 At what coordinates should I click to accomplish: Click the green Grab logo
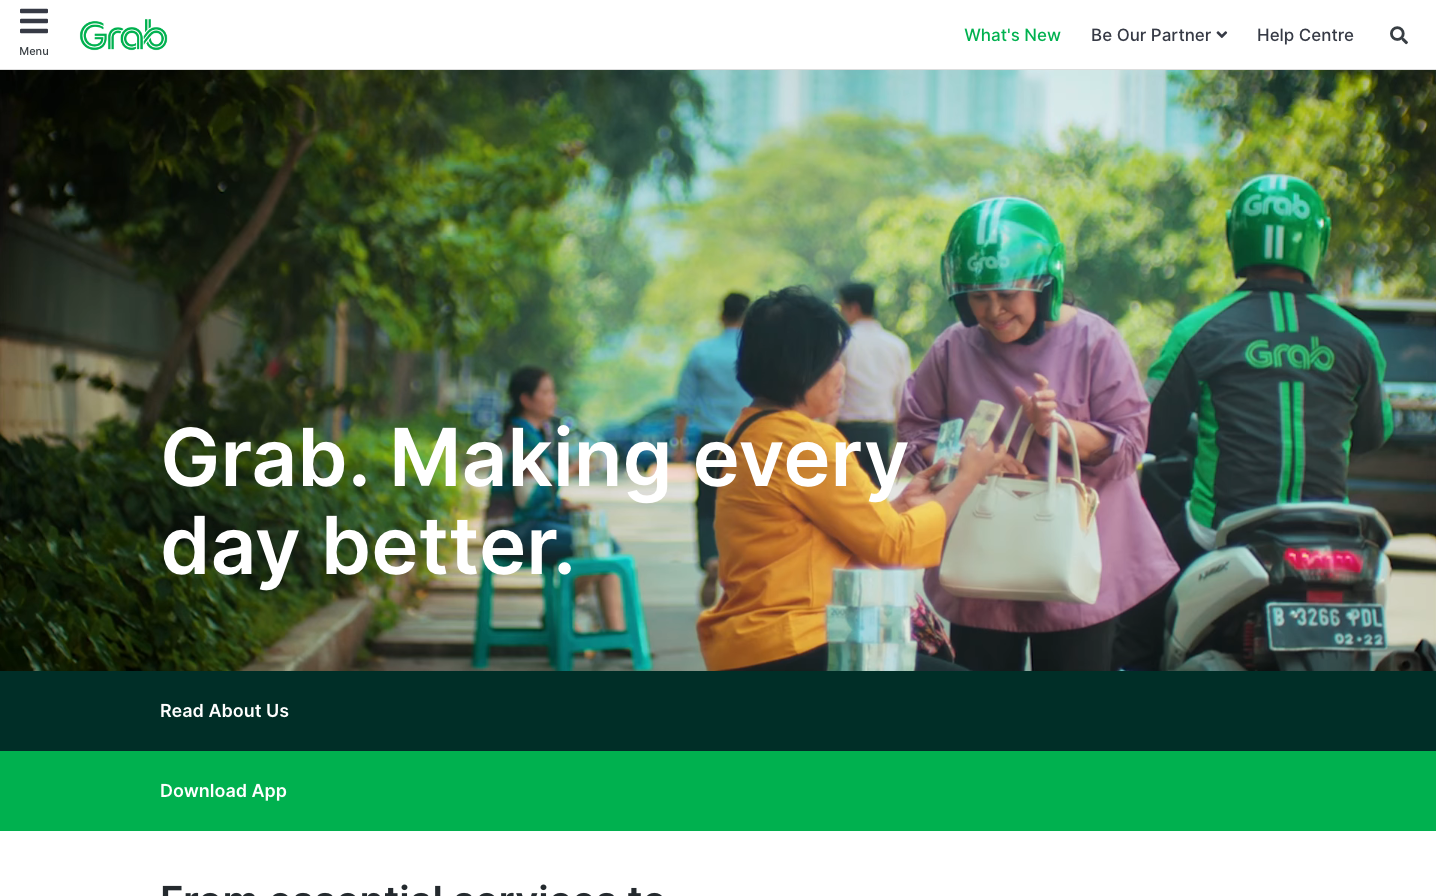click(x=123, y=35)
